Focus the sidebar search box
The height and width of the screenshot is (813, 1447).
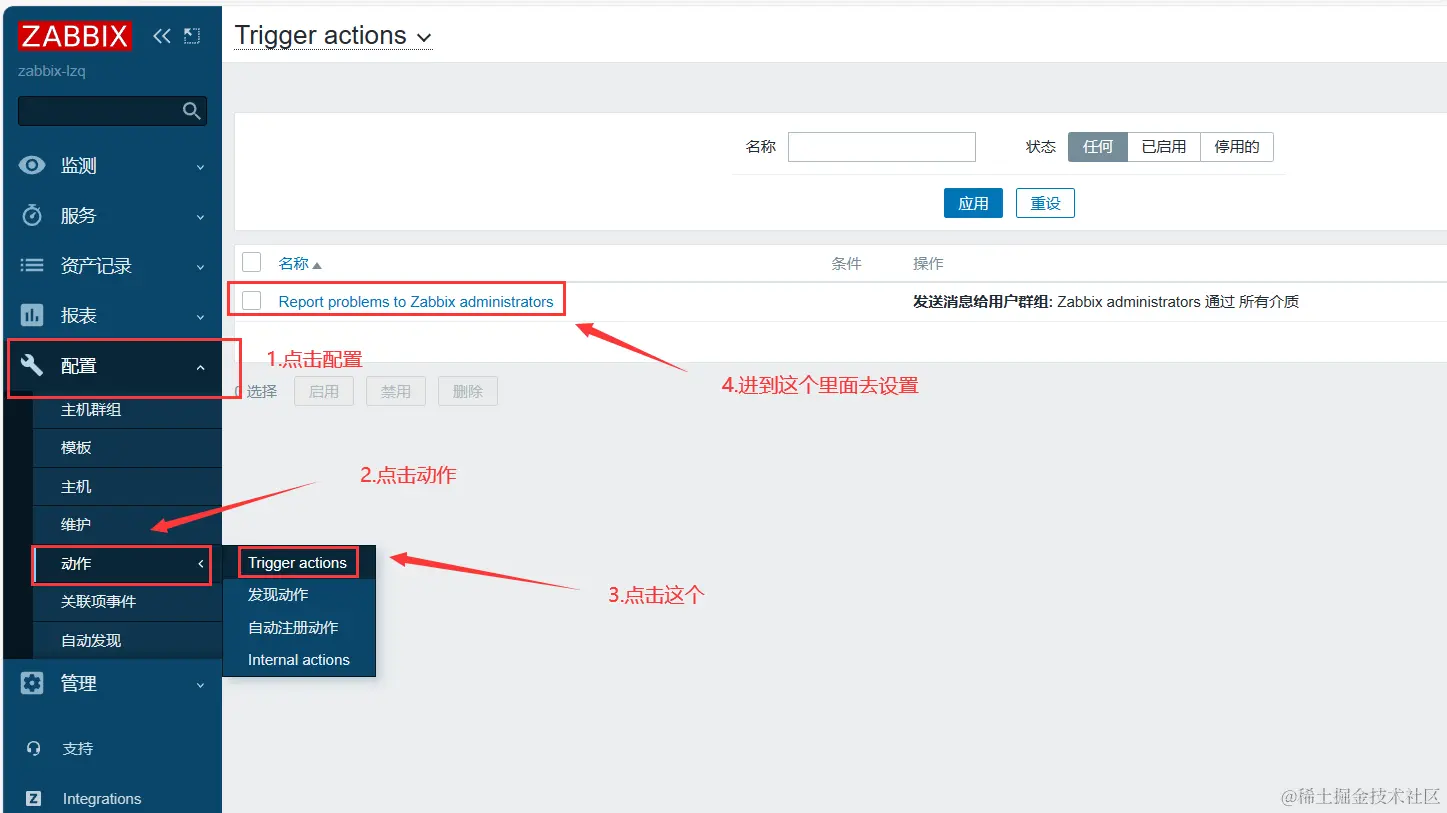pyautogui.click(x=112, y=111)
